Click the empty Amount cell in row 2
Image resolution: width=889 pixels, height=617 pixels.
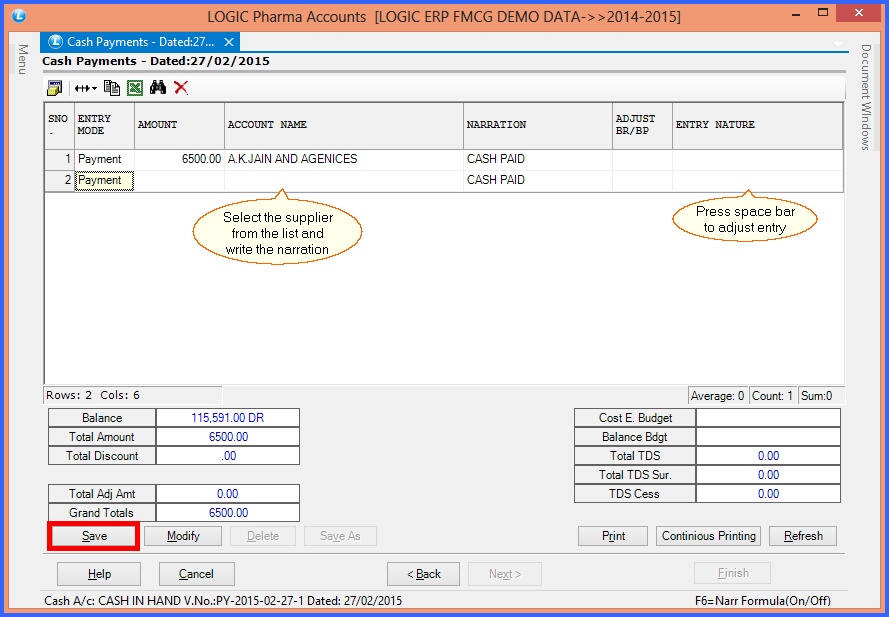[179, 180]
